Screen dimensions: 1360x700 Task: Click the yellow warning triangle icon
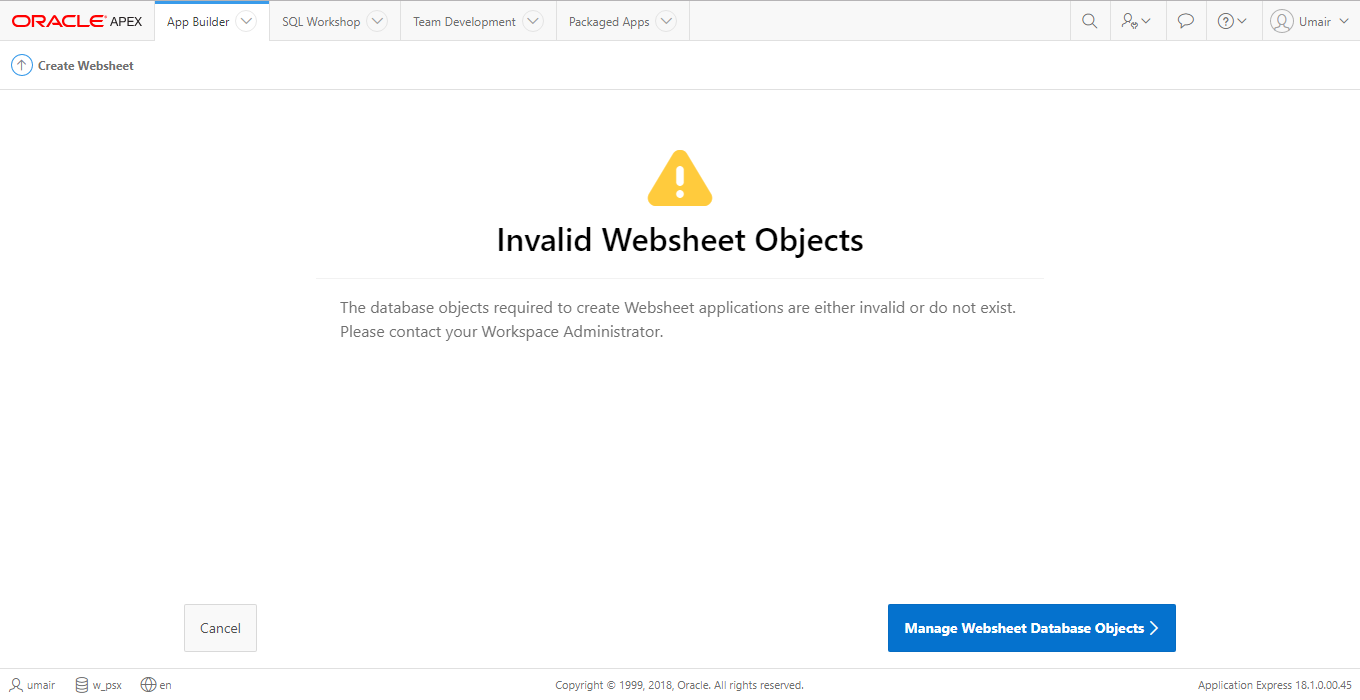(680, 178)
